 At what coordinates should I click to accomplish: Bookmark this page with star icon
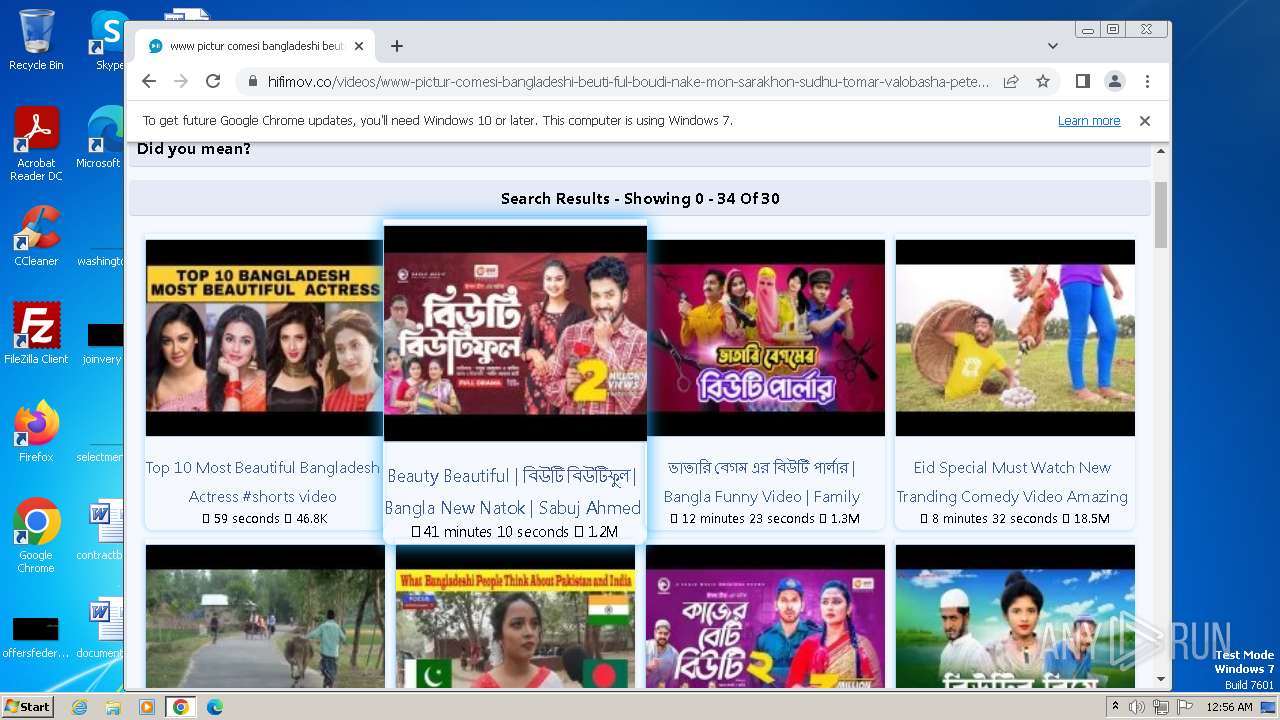click(x=1043, y=81)
